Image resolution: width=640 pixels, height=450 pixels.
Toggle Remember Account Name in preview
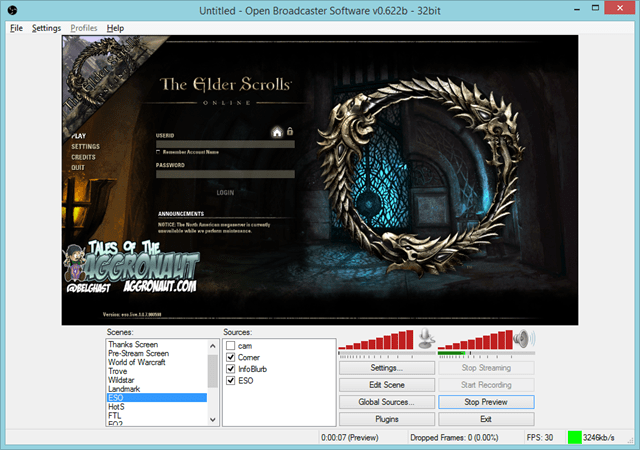[158, 152]
